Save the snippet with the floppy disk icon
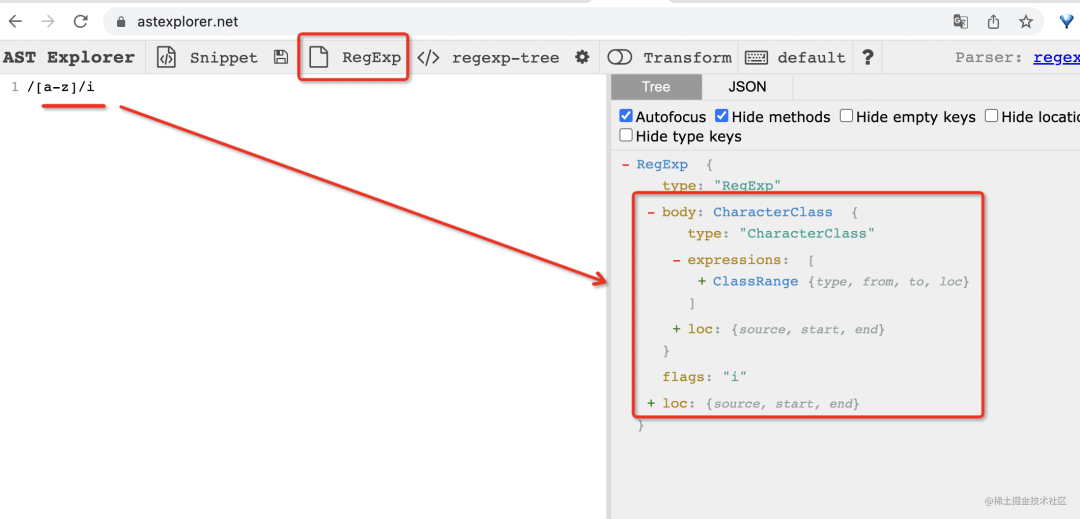1080x519 pixels. point(281,57)
